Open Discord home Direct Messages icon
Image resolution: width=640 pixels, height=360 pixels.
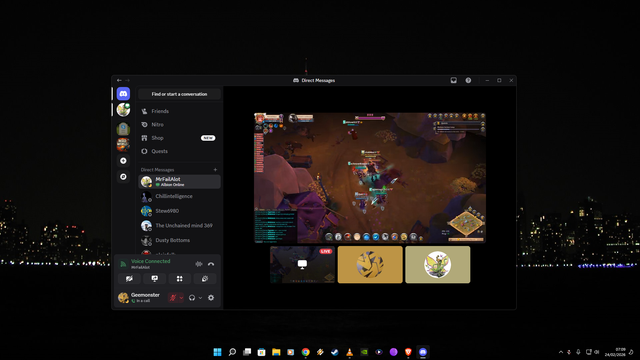pos(123,94)
